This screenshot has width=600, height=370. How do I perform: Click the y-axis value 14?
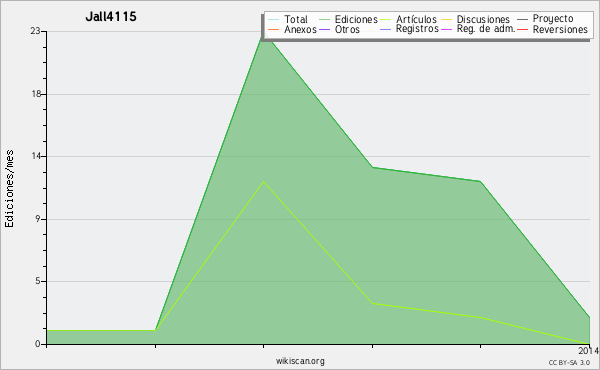pos(36,156)
